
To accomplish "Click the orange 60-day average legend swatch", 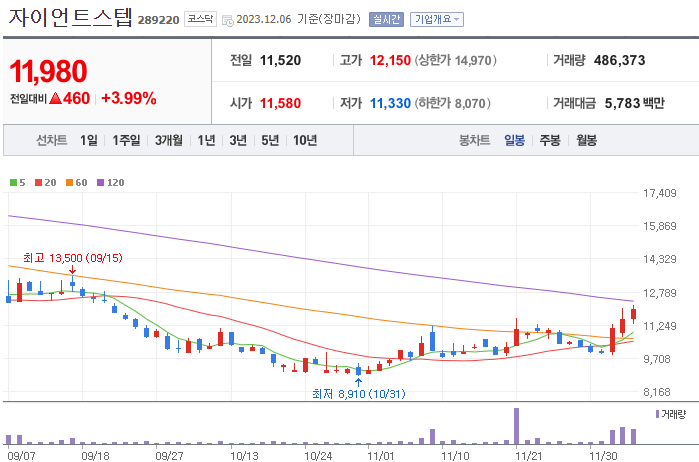I will pos(70,182).
